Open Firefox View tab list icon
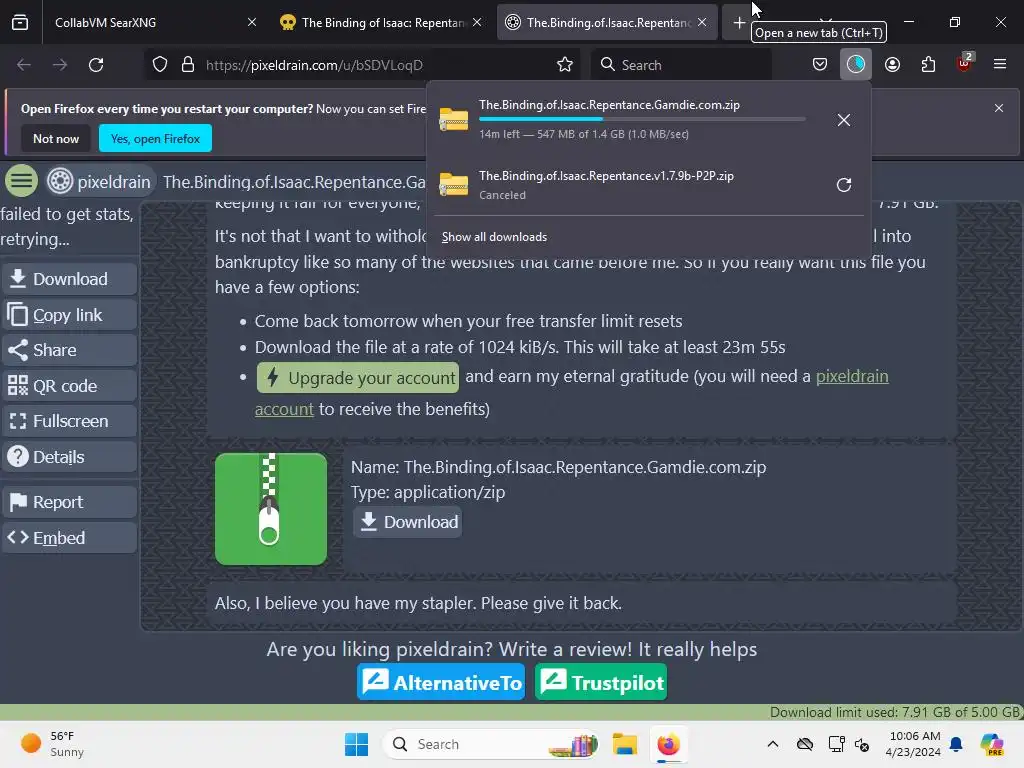This screenshot has width=1024, height=768. [20, 22]
